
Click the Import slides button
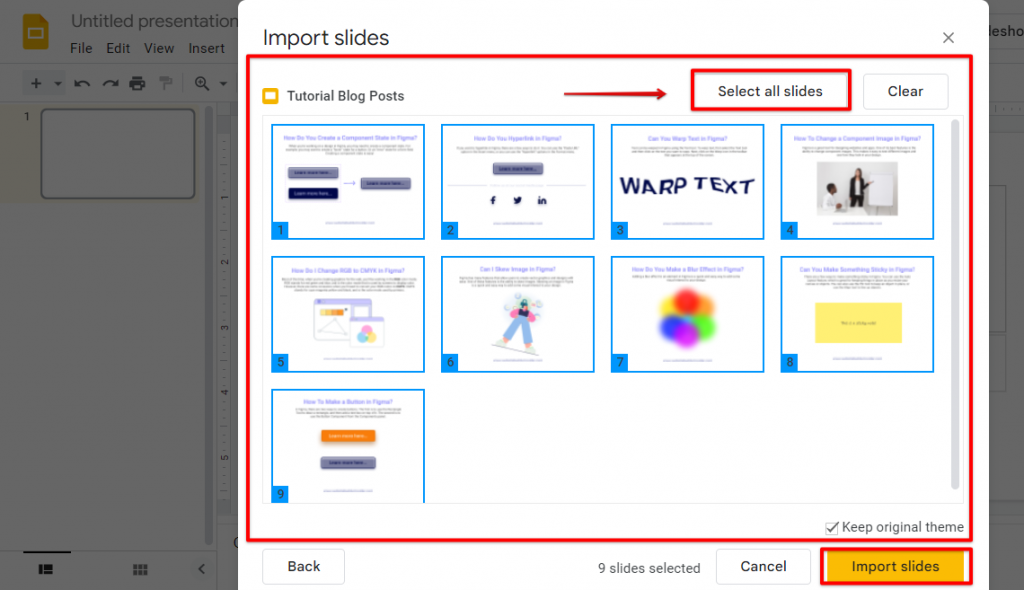895,566
